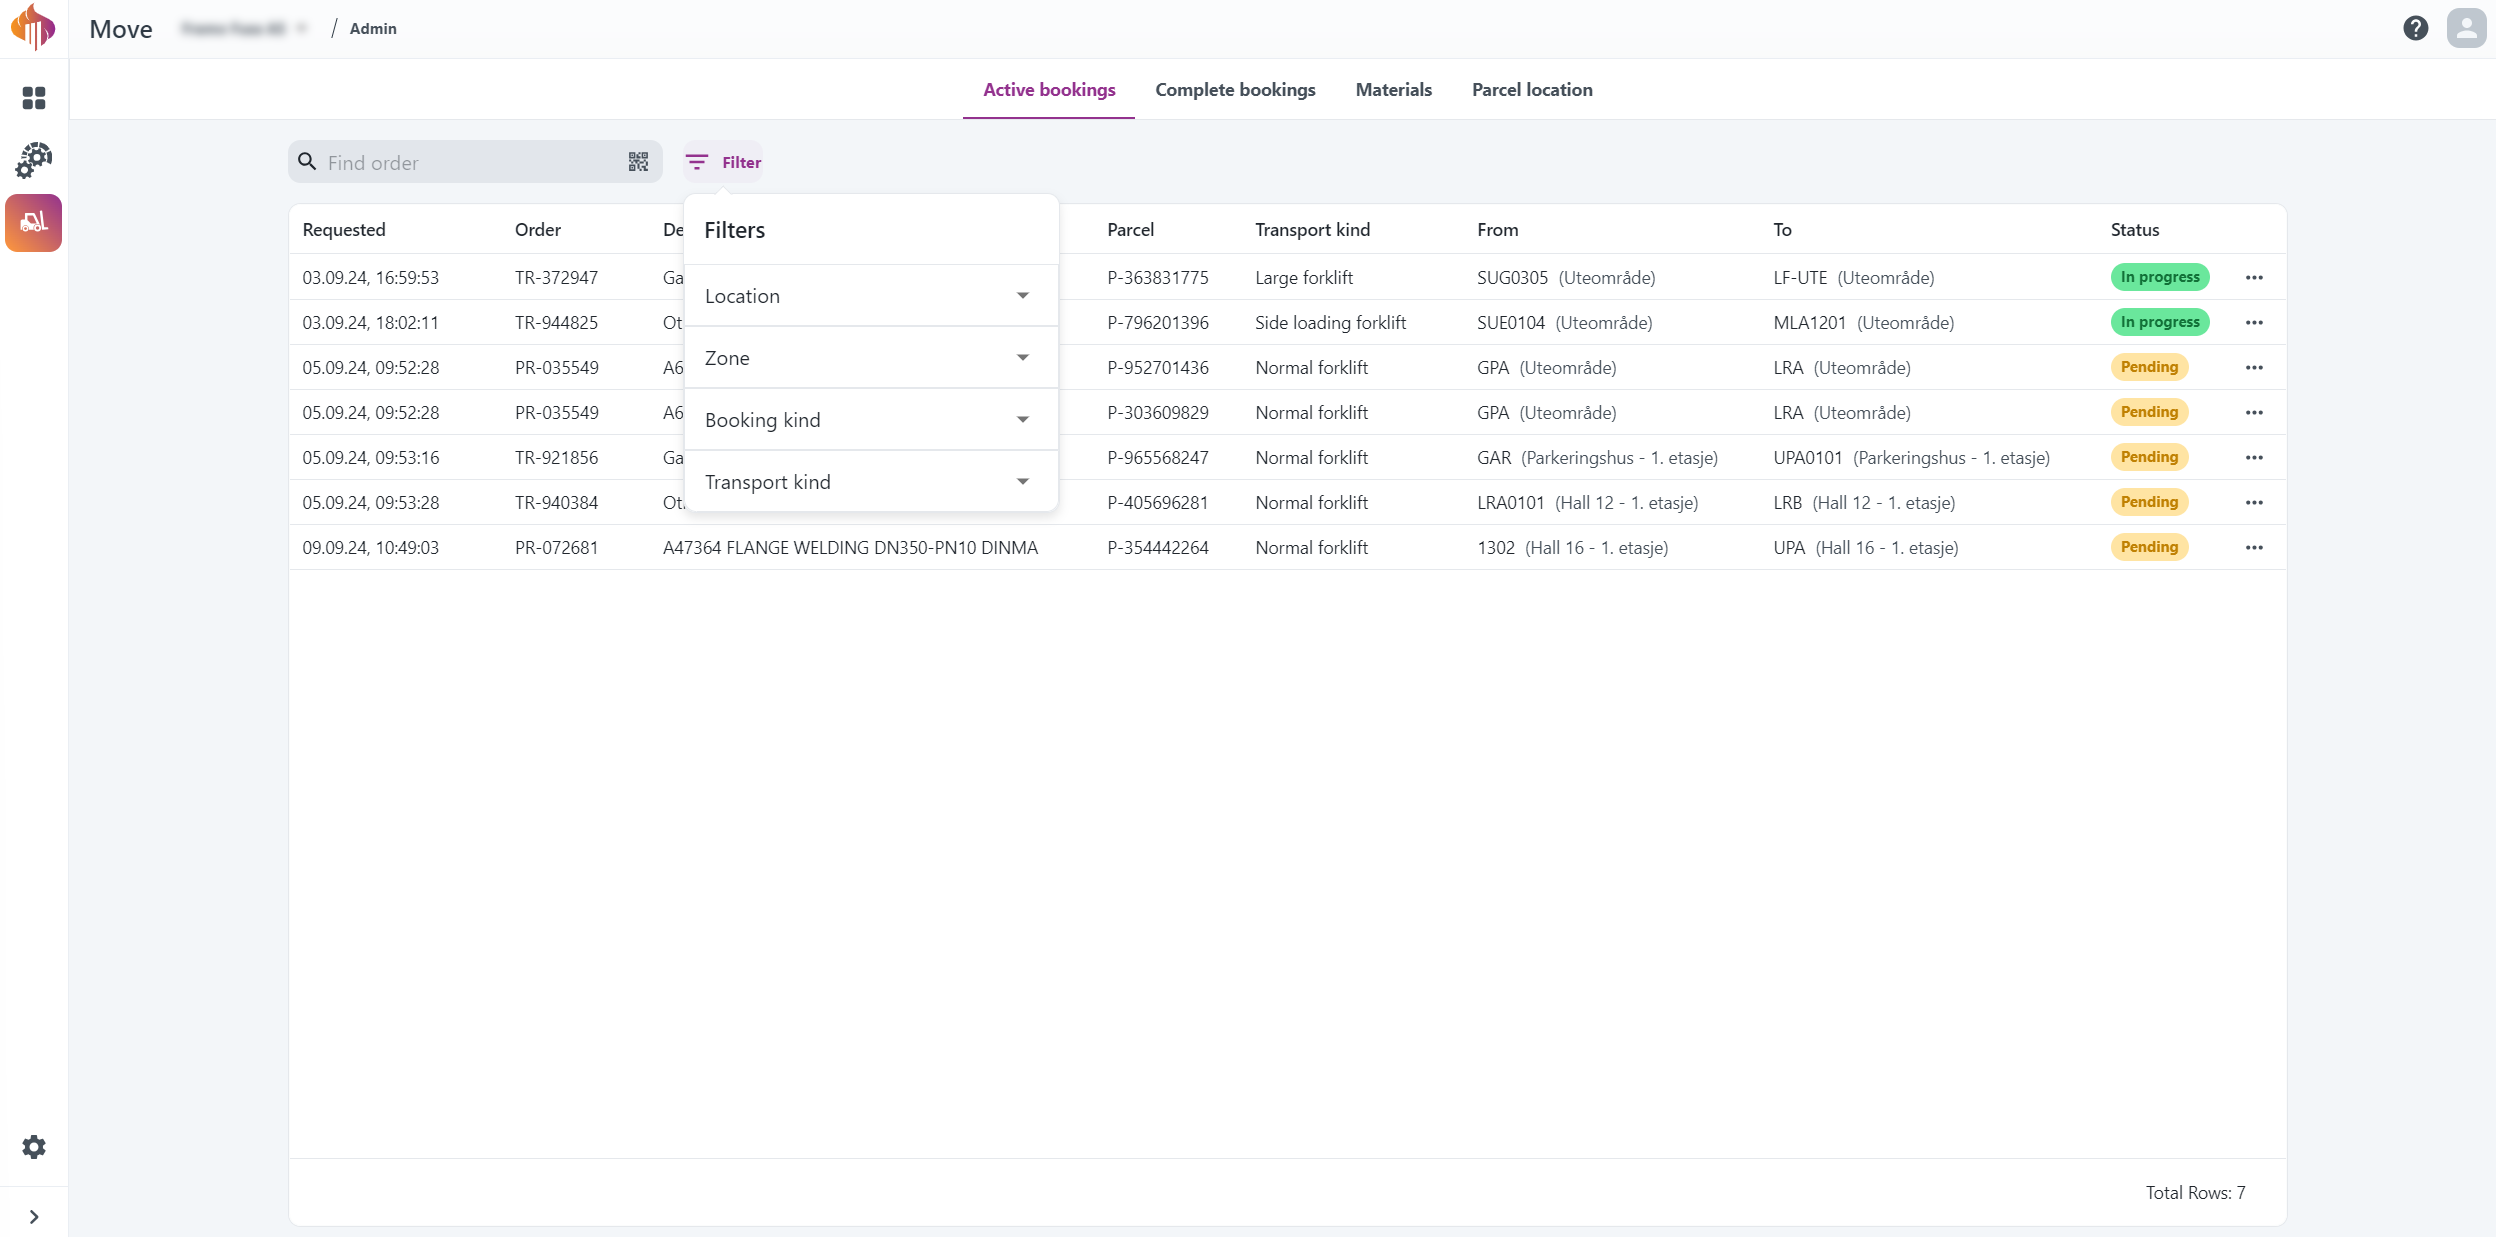Sort by the From column header
This screenshot has height=1237, width=2496.
tap(1497, 230)
